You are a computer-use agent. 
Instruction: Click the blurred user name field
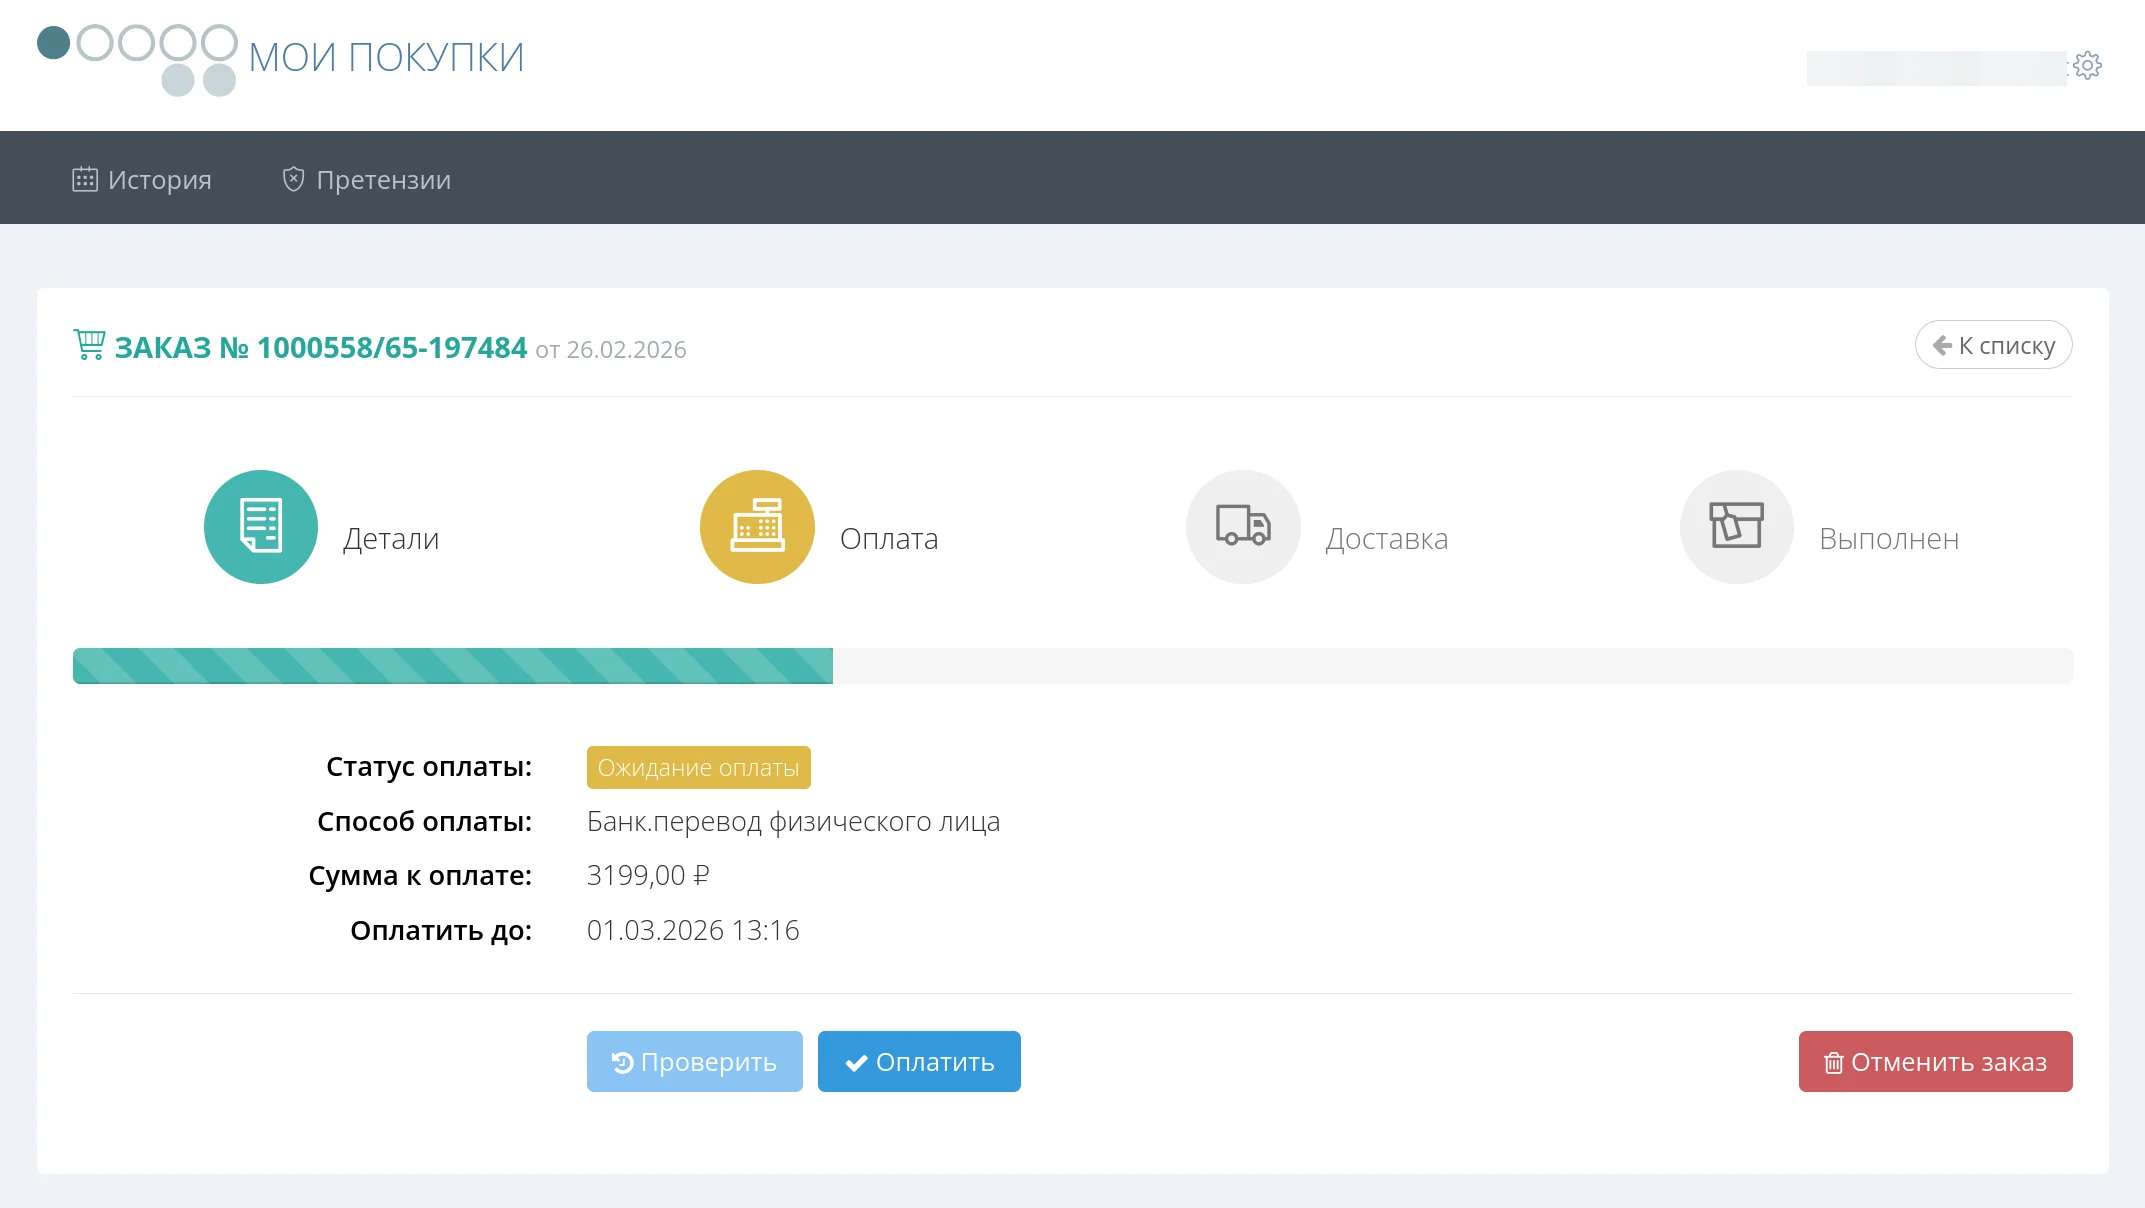click(x=1935, y=68)
